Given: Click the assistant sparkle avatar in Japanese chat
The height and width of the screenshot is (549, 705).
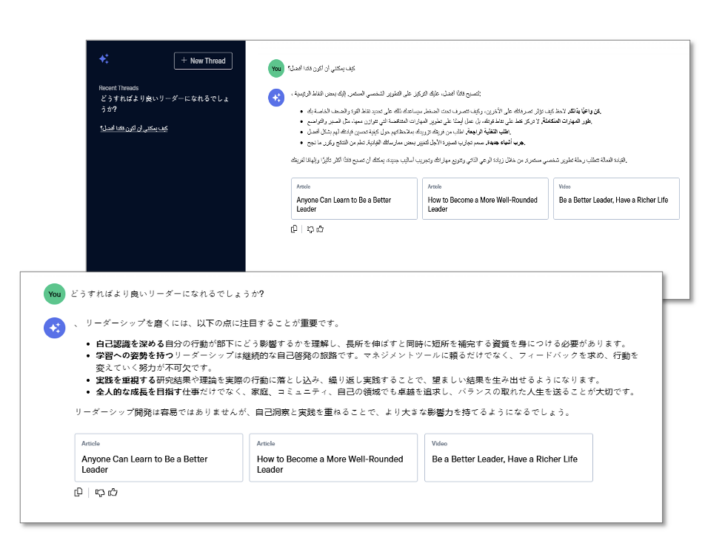Looking at the screenshot, I should coord(54,327).
